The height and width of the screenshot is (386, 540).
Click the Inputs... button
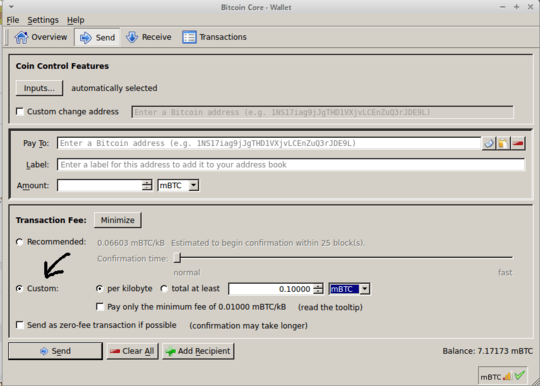[39, 88]
